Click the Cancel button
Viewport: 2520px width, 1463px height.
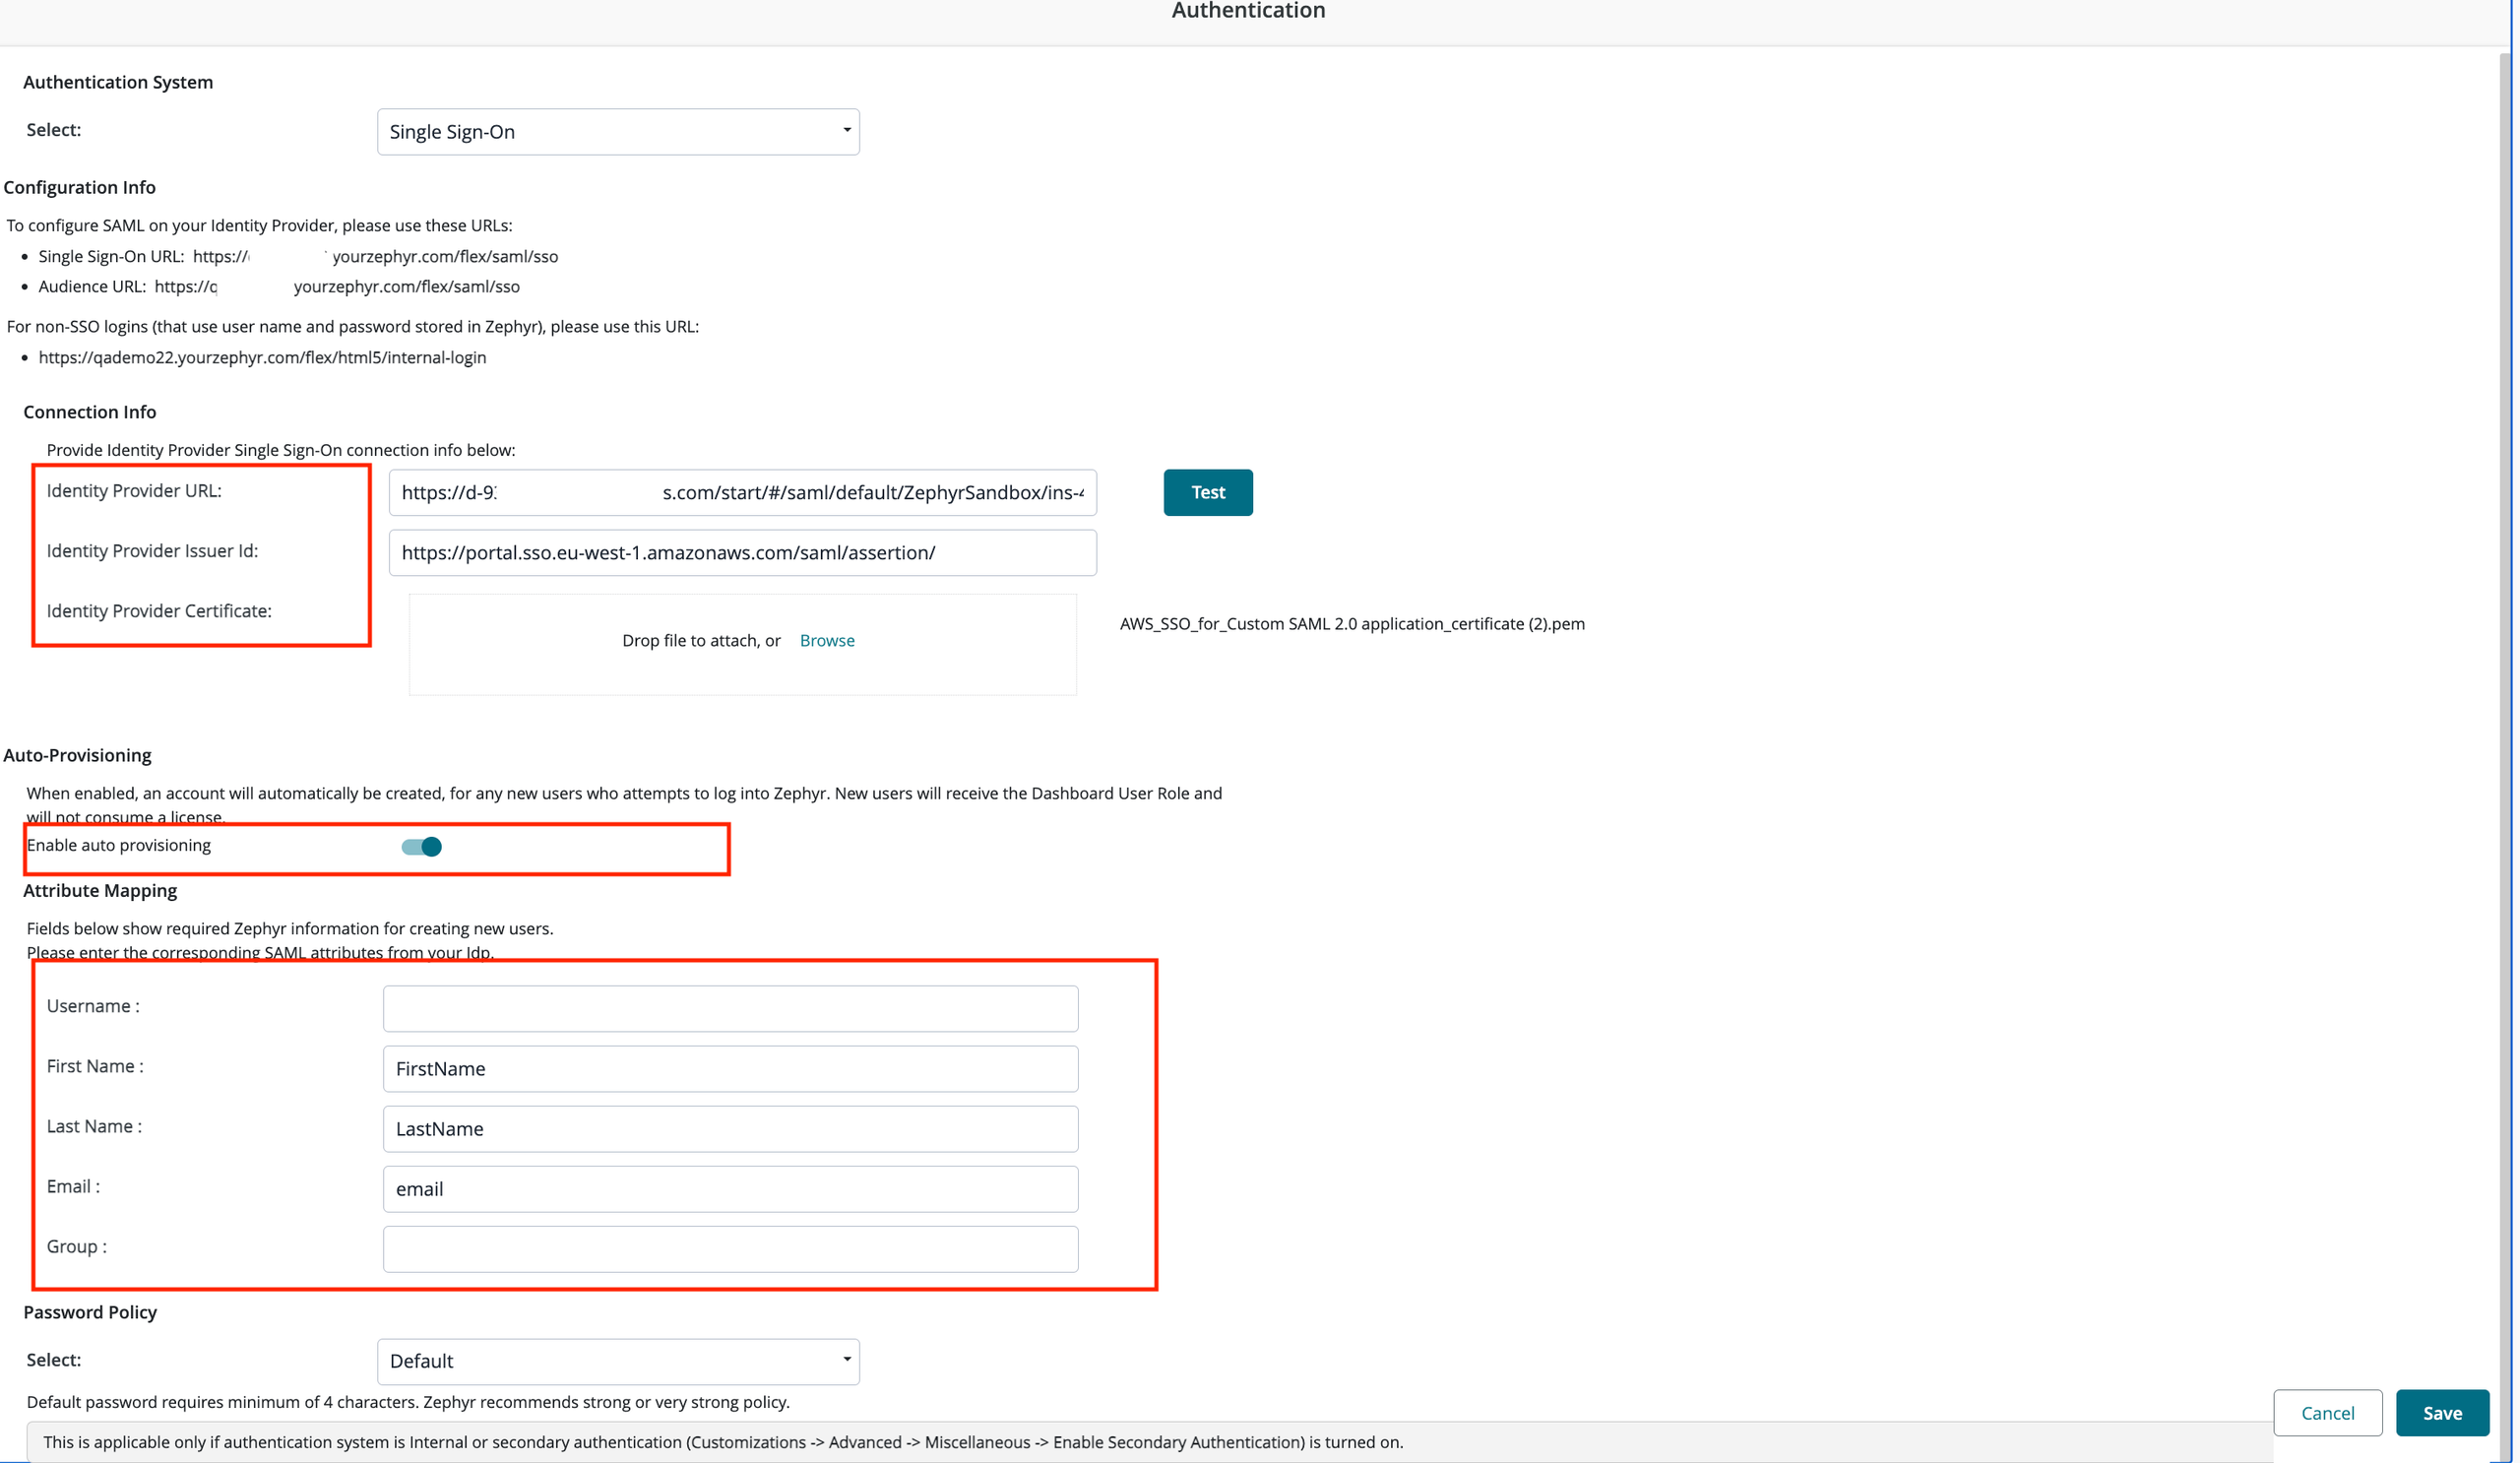pyautogui.click(x=2327, y=1412)
